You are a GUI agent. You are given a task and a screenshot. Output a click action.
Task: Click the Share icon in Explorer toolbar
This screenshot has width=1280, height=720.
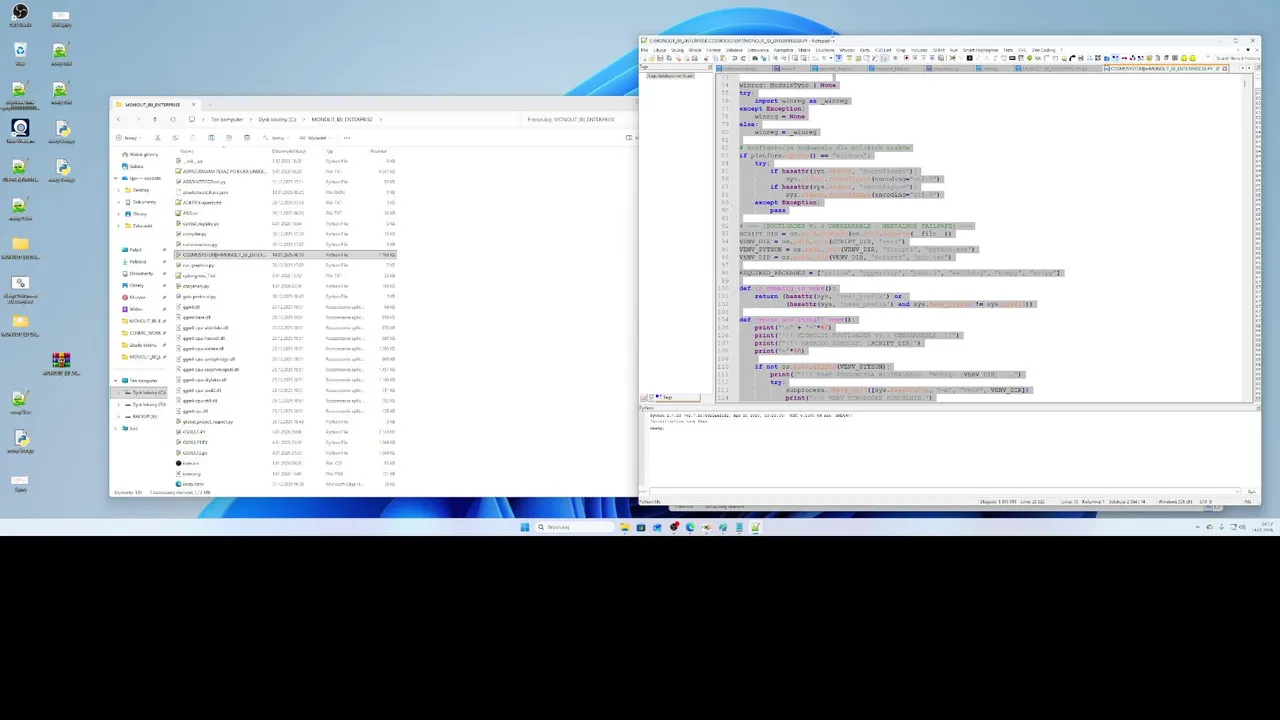(x=229, y=138)
